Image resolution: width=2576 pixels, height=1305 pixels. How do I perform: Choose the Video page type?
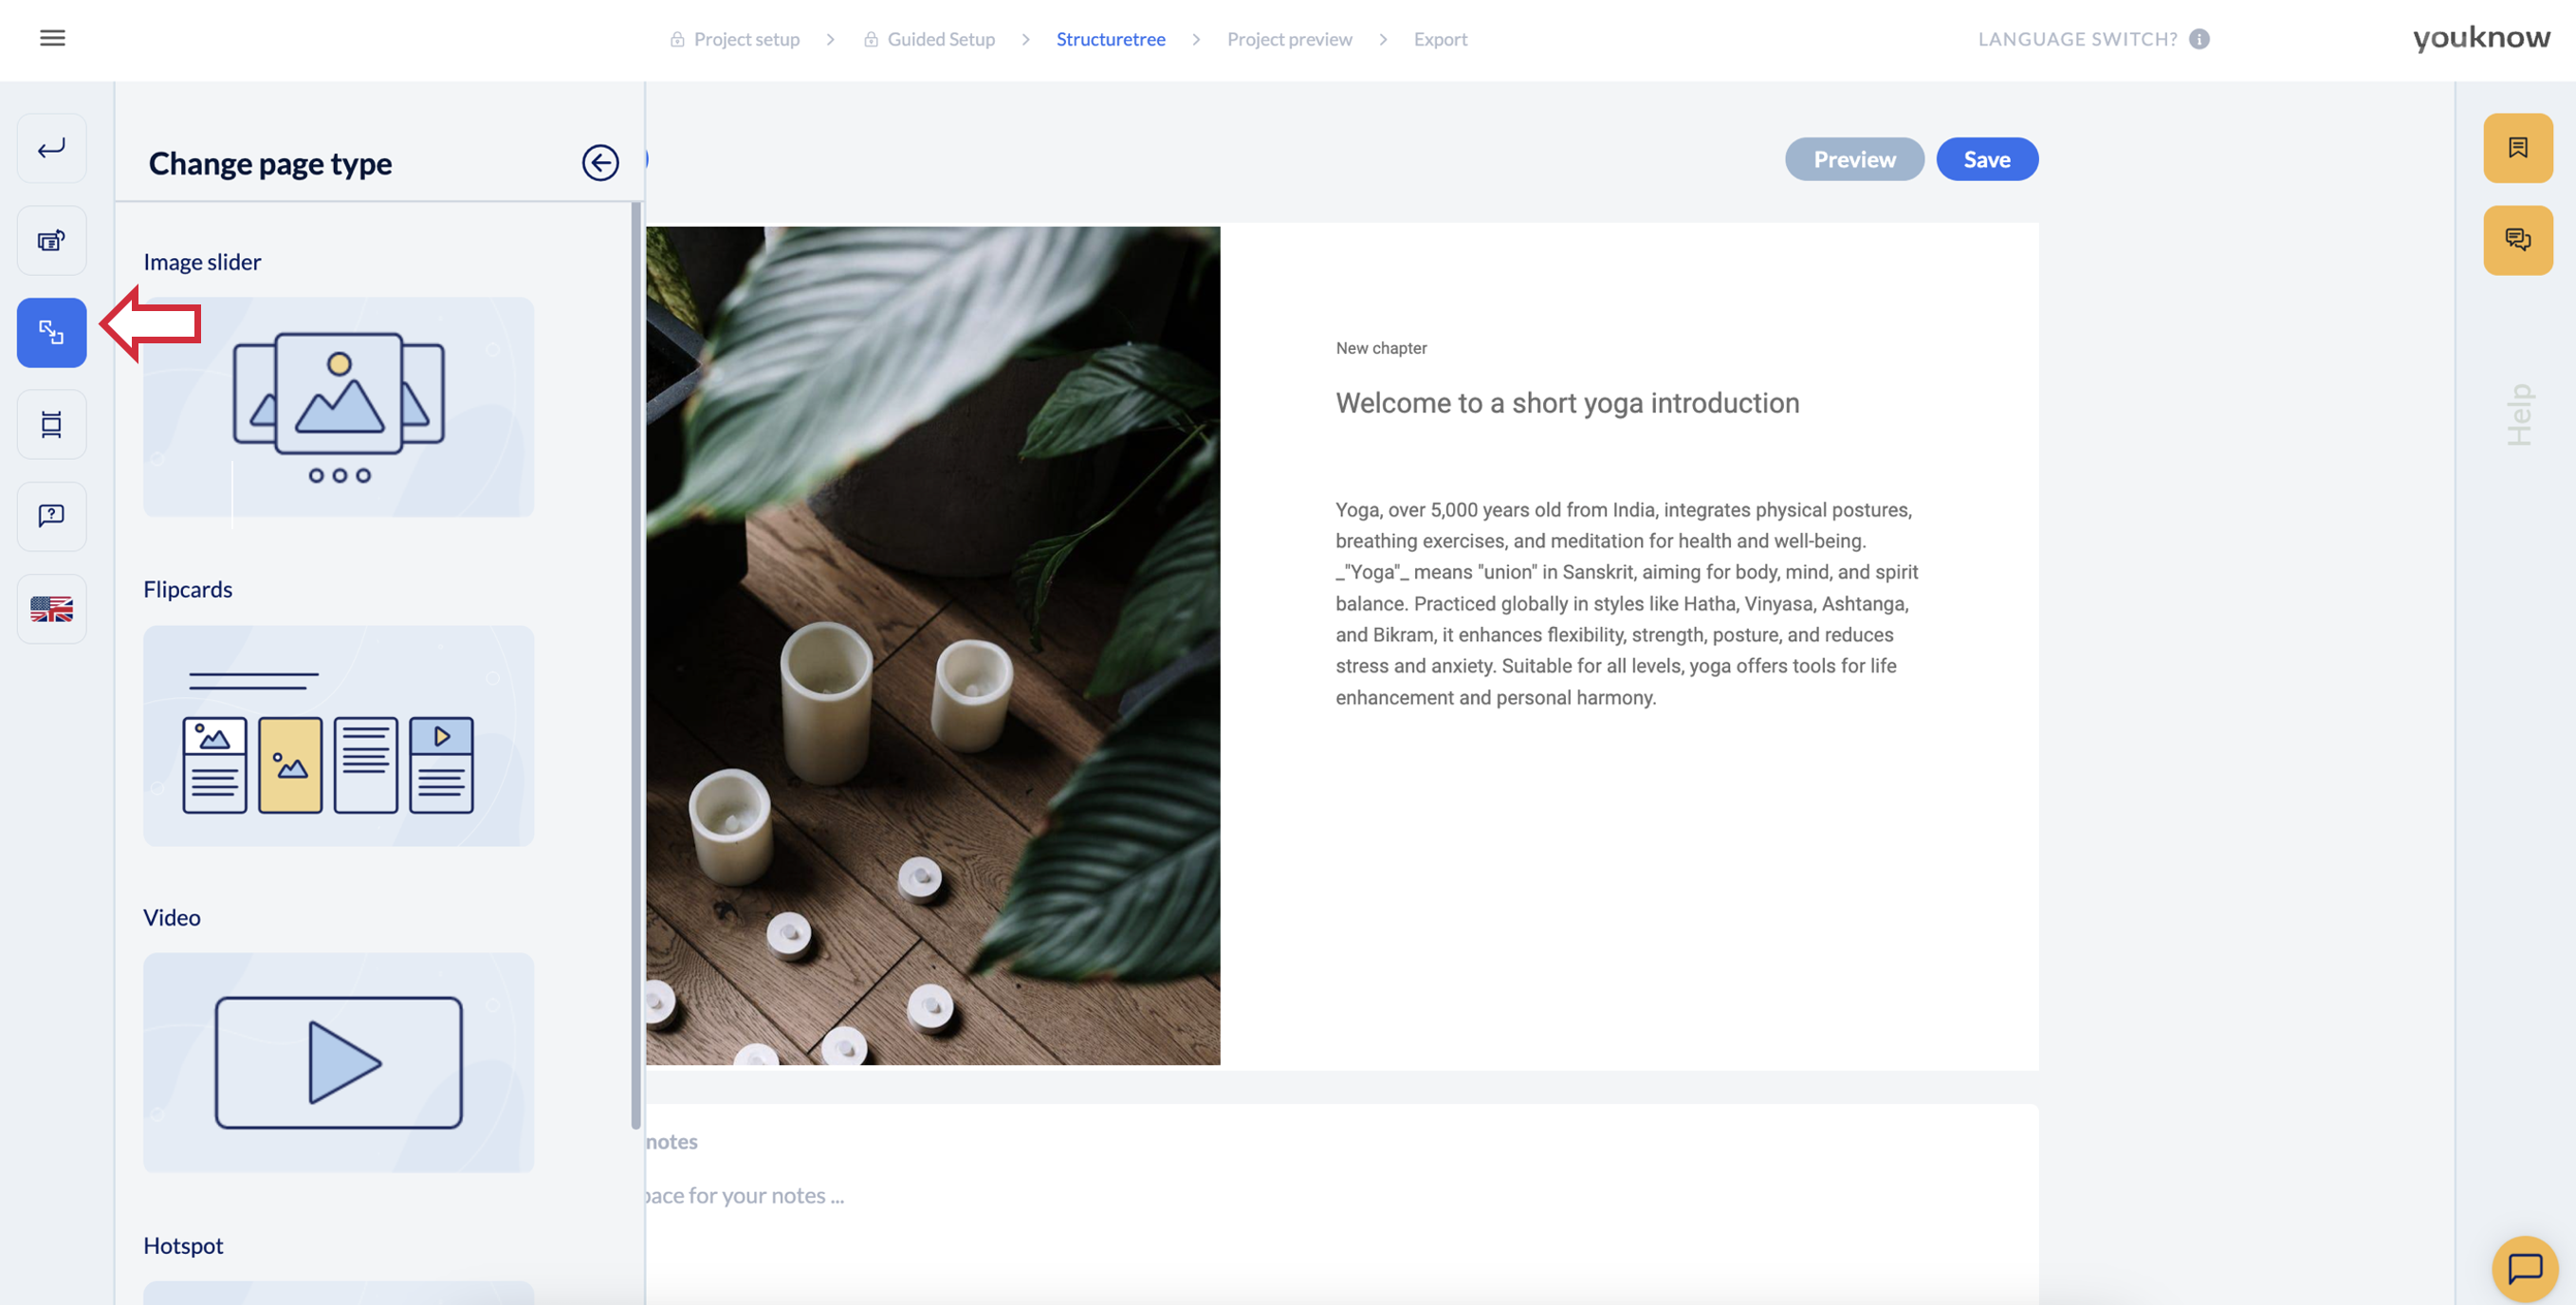[x=338, y=1062]
